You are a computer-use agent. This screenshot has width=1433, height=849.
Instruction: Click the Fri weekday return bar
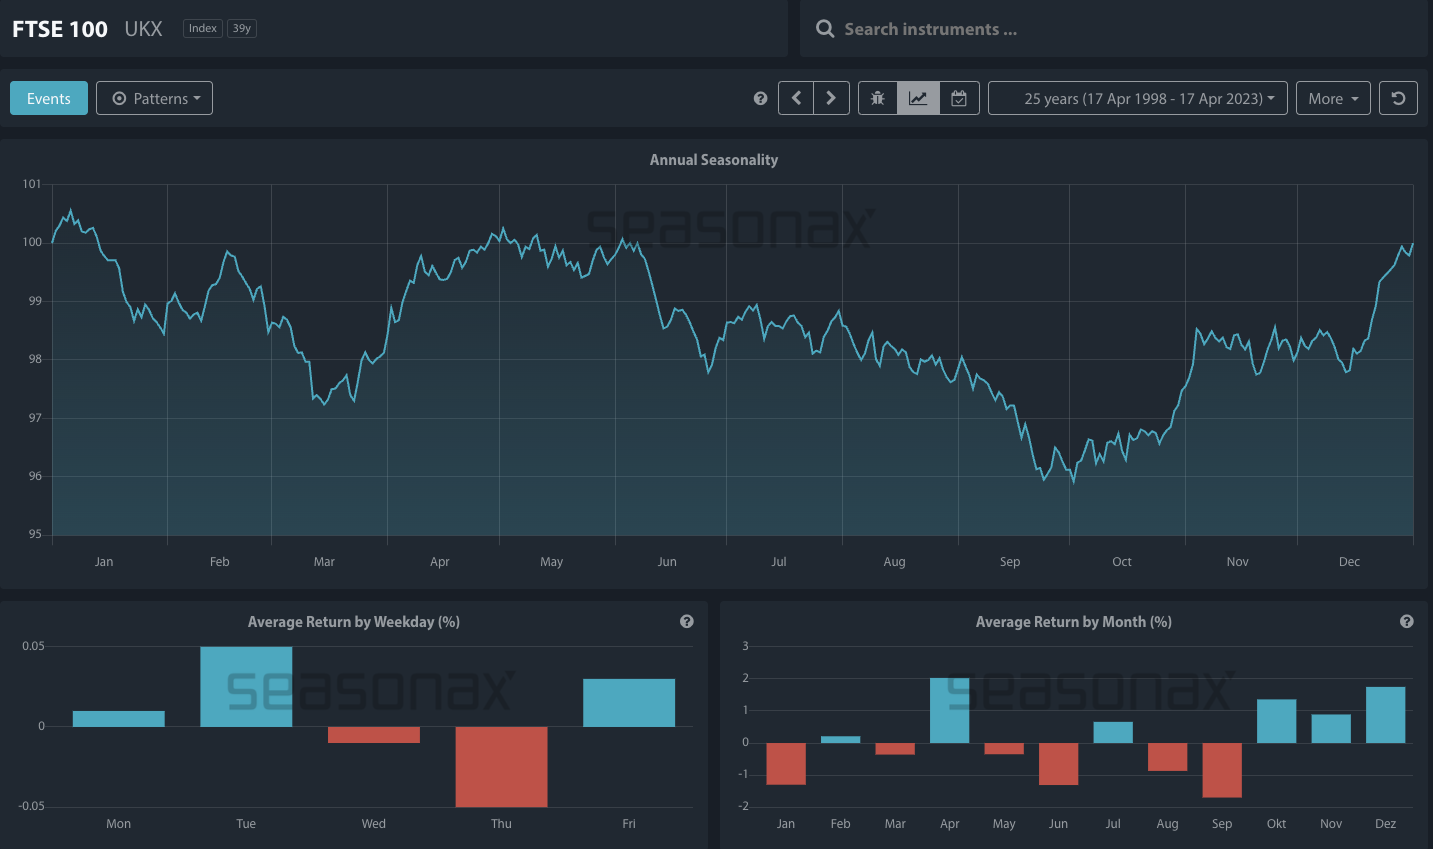[629, 703]
